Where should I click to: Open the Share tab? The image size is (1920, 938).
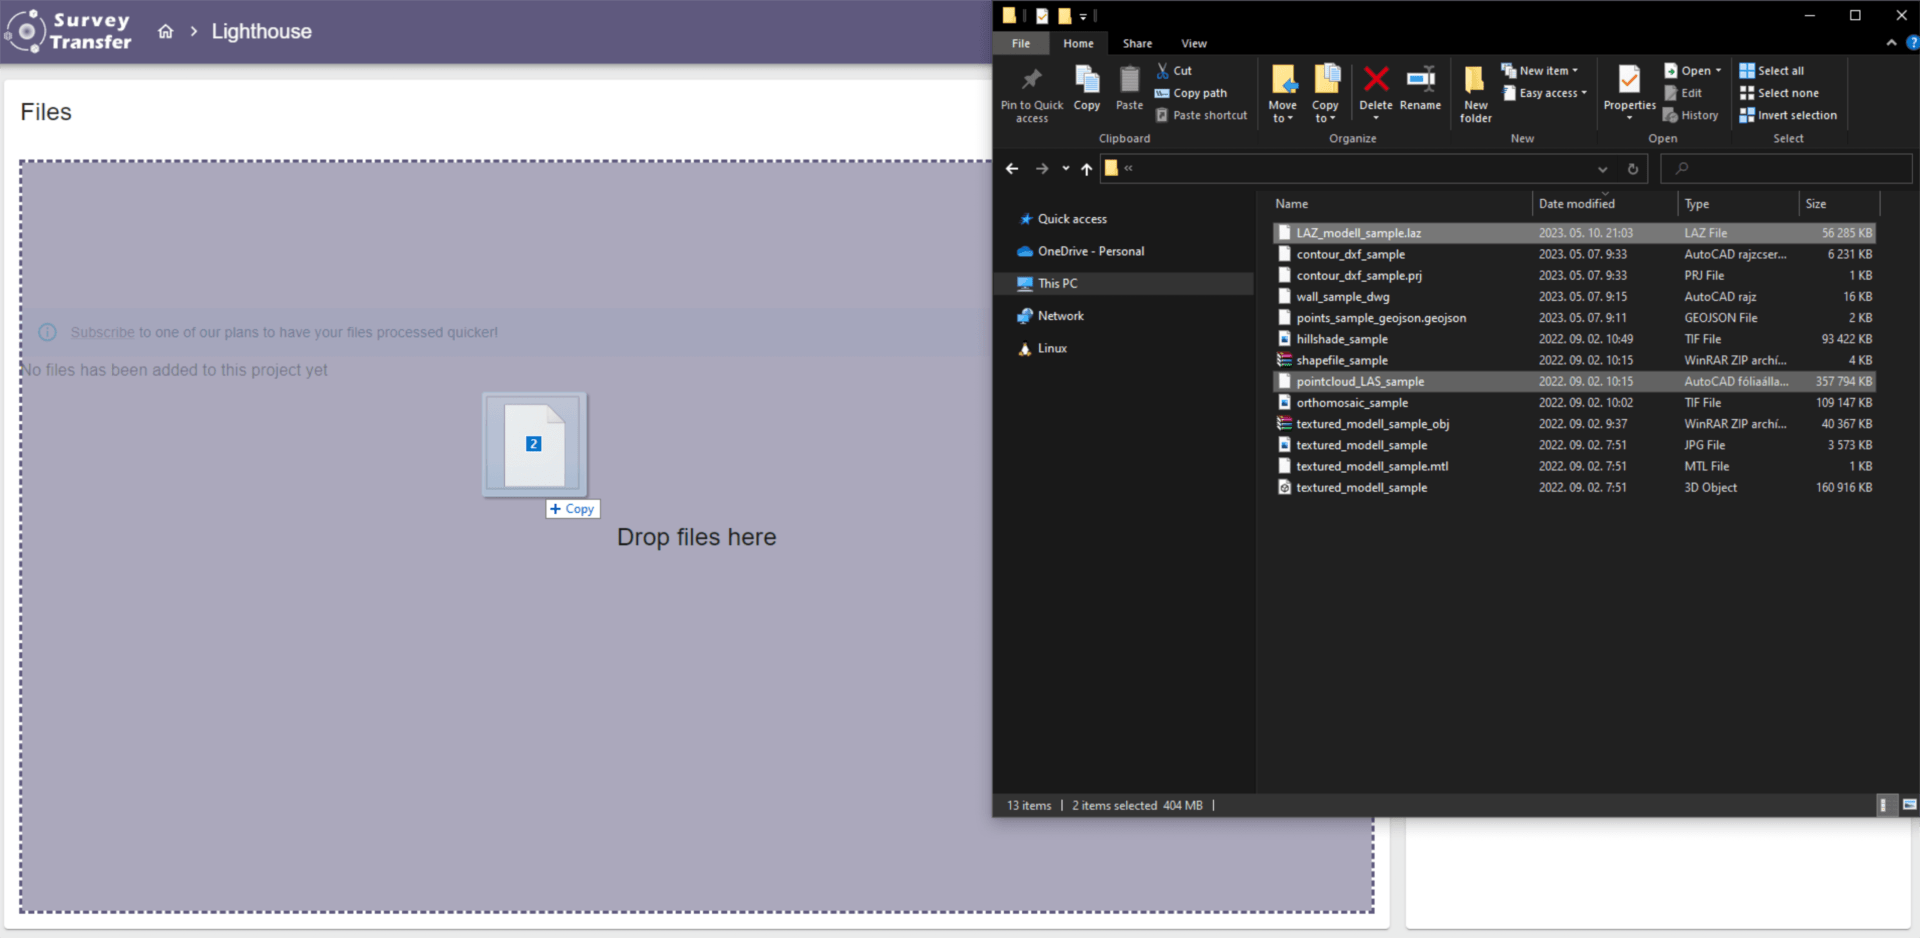(x=1137, y=43)
